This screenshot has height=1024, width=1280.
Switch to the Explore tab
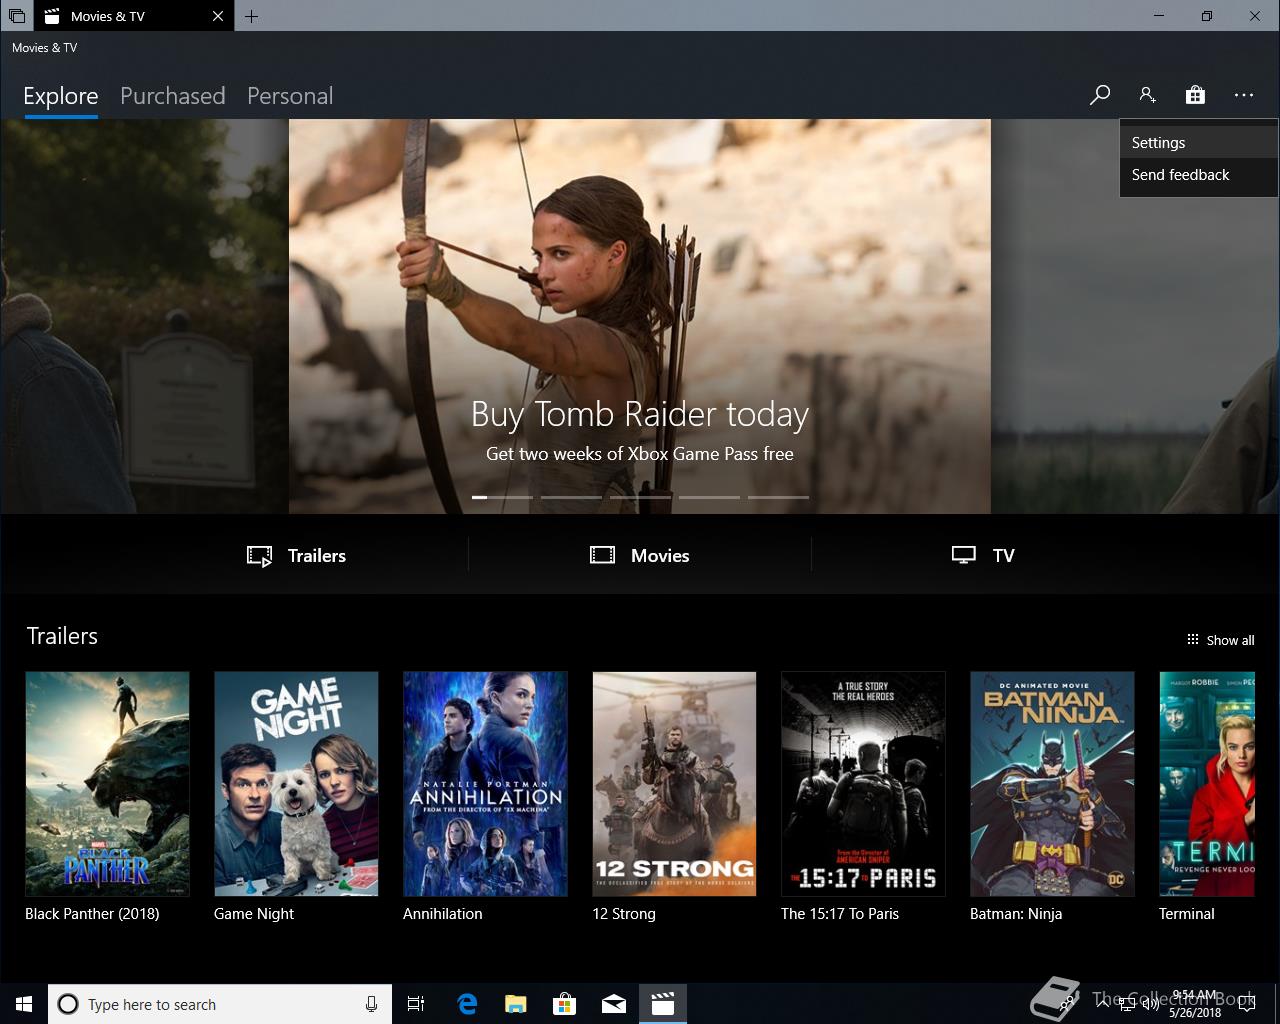tap(61, 96)
